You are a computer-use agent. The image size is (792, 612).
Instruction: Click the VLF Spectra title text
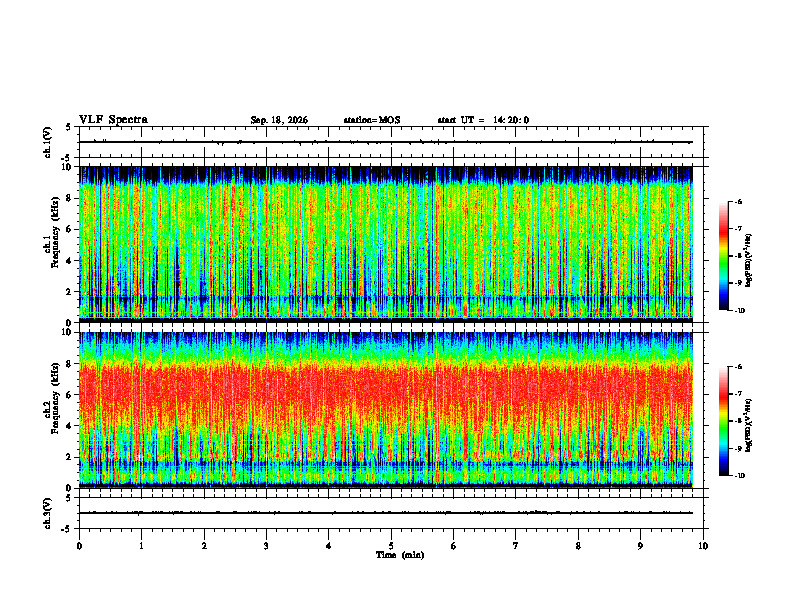pyautogui.click(x=113, y=120)
